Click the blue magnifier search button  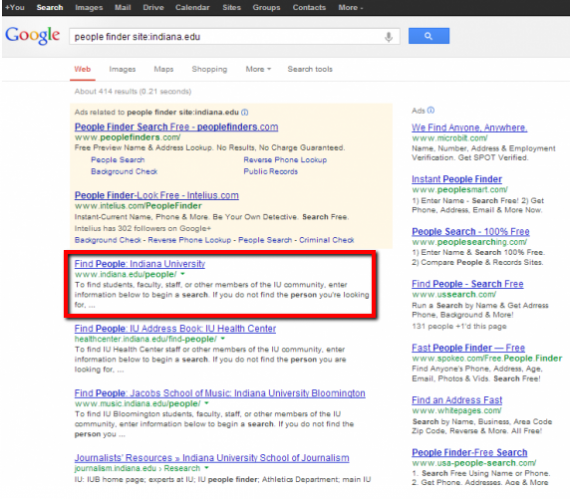click(x=429, y=36)
